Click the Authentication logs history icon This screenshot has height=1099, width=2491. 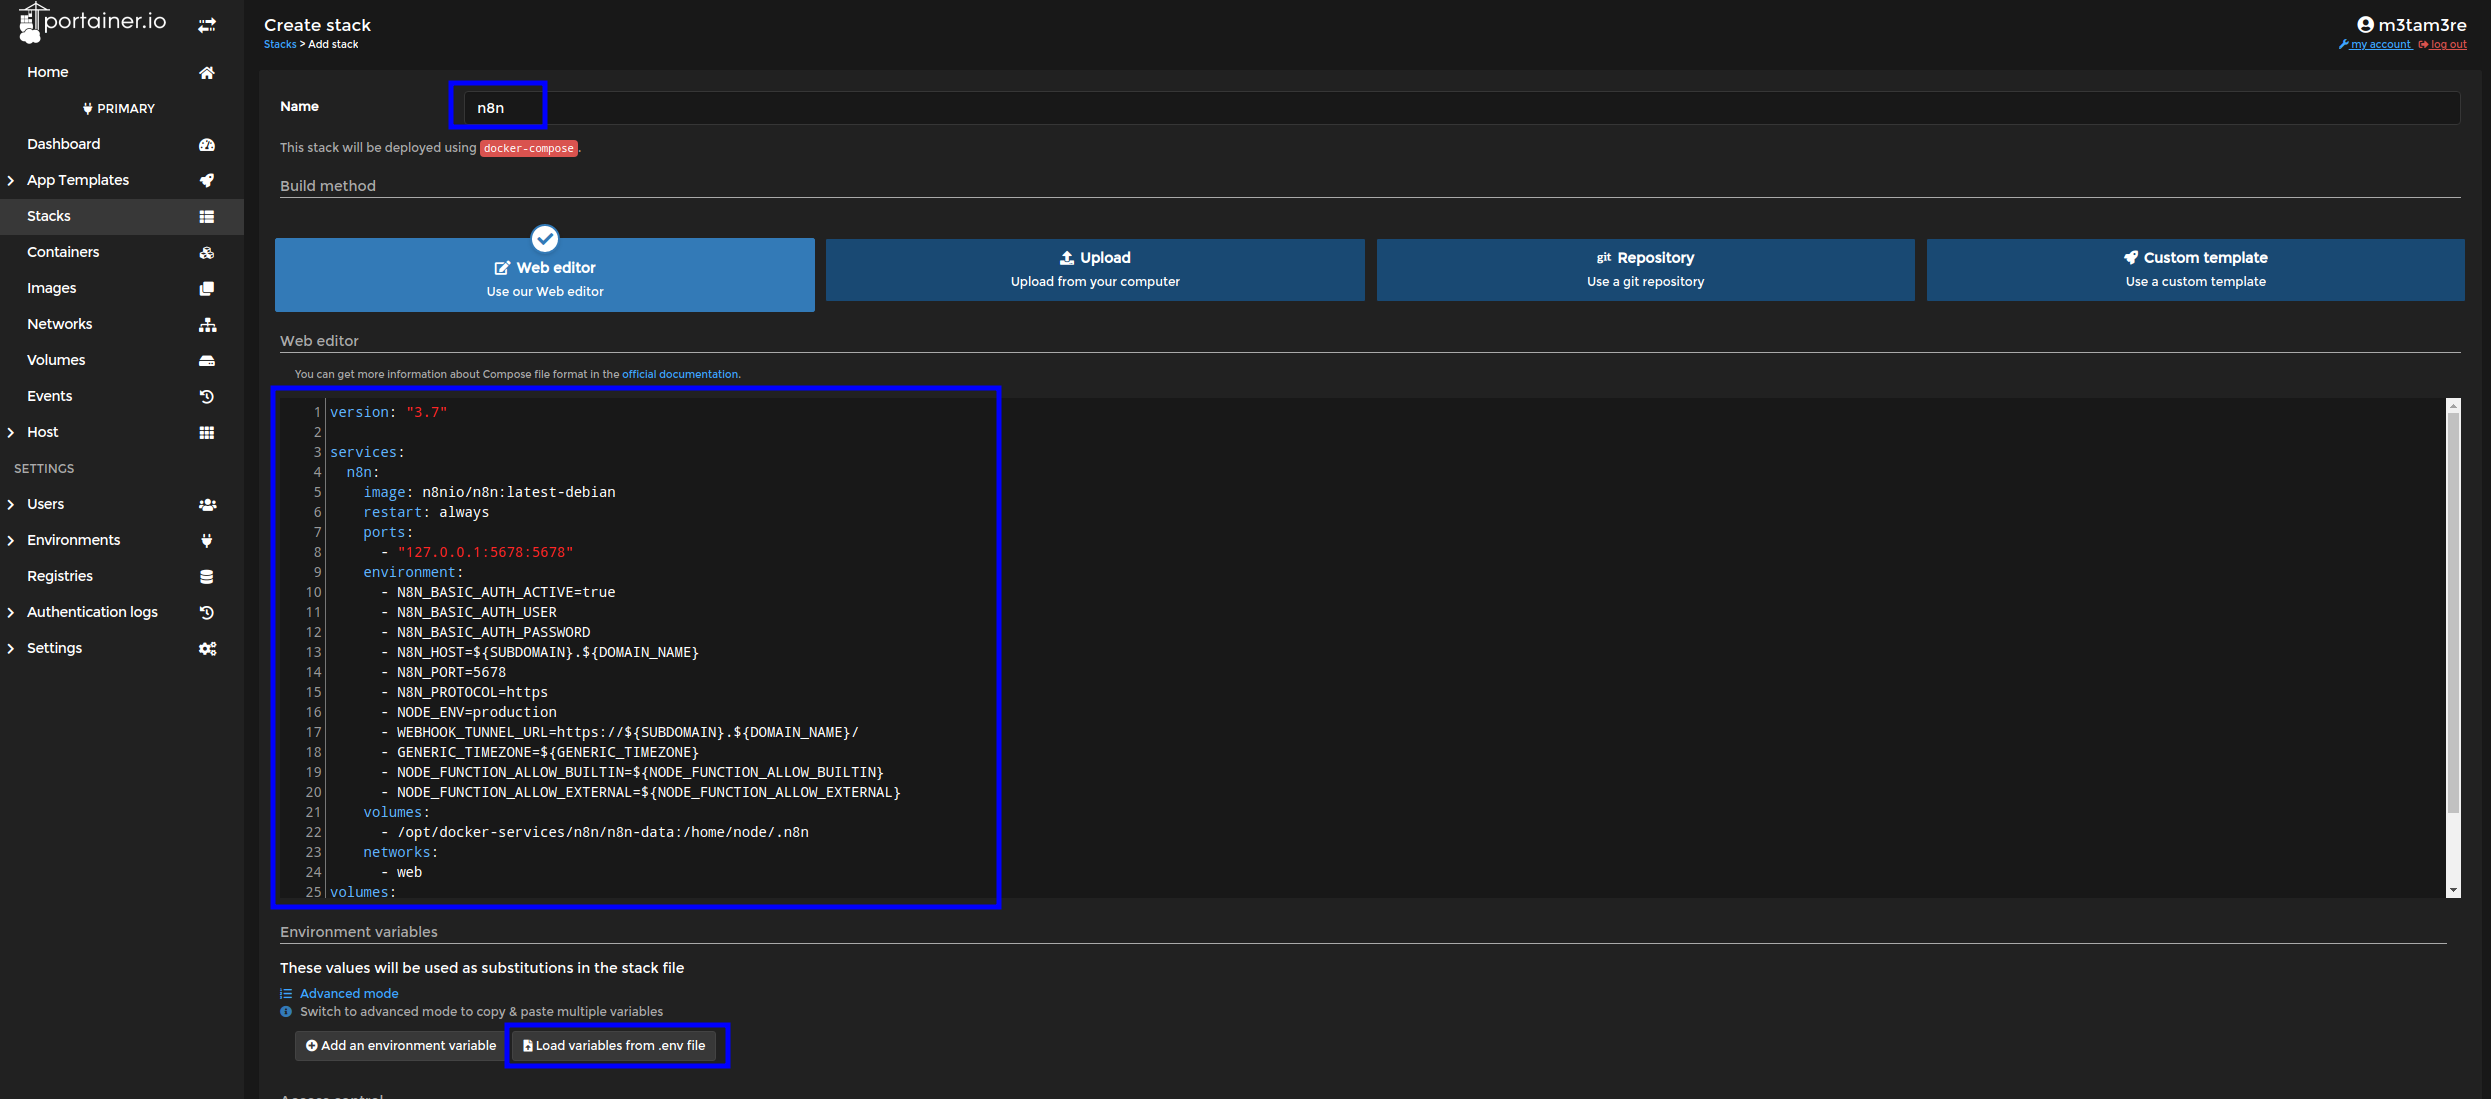[207, 612]
